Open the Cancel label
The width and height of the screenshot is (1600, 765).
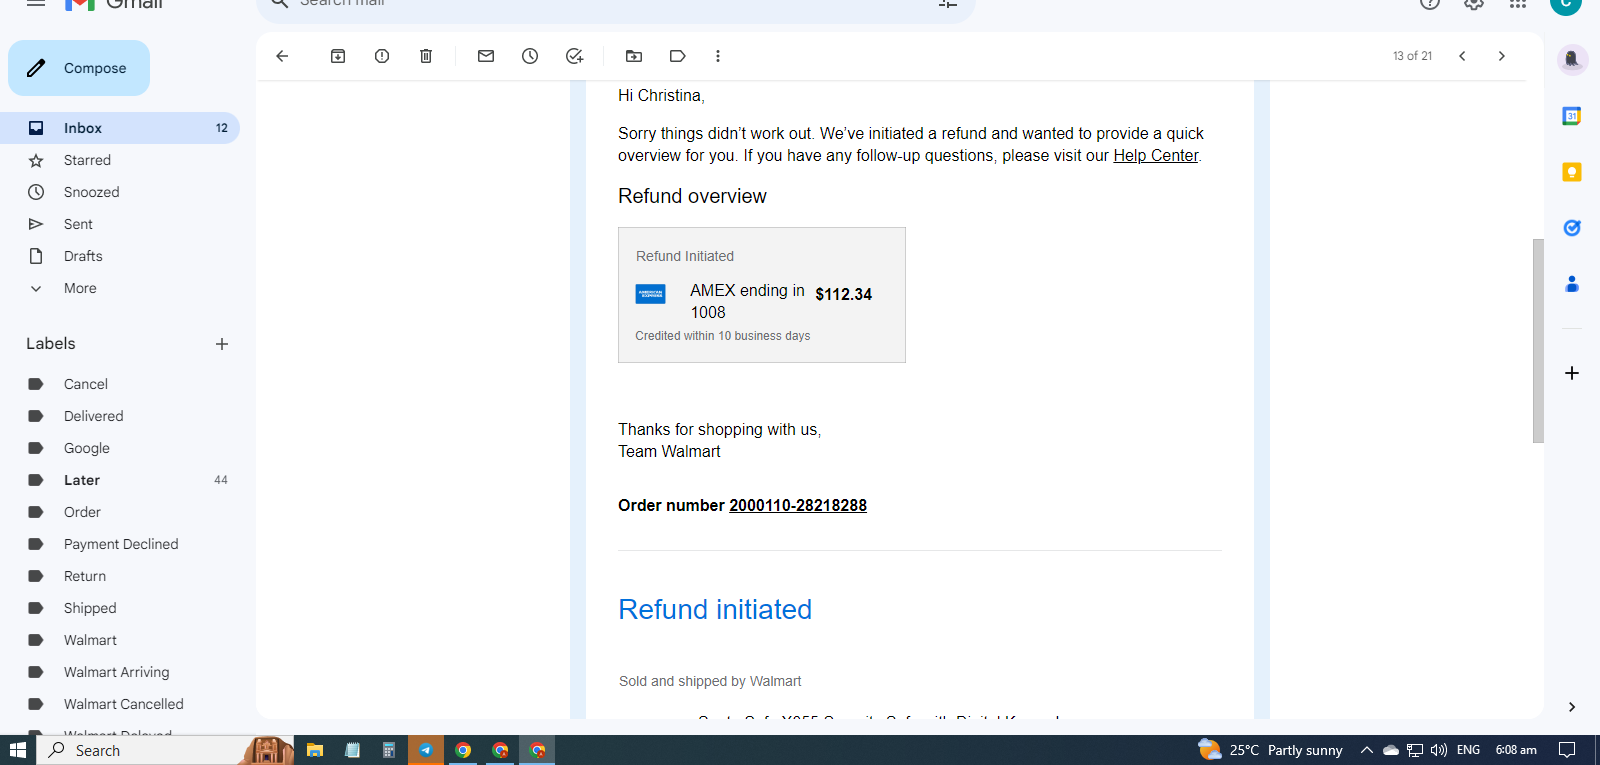click(x=120, y=384)
